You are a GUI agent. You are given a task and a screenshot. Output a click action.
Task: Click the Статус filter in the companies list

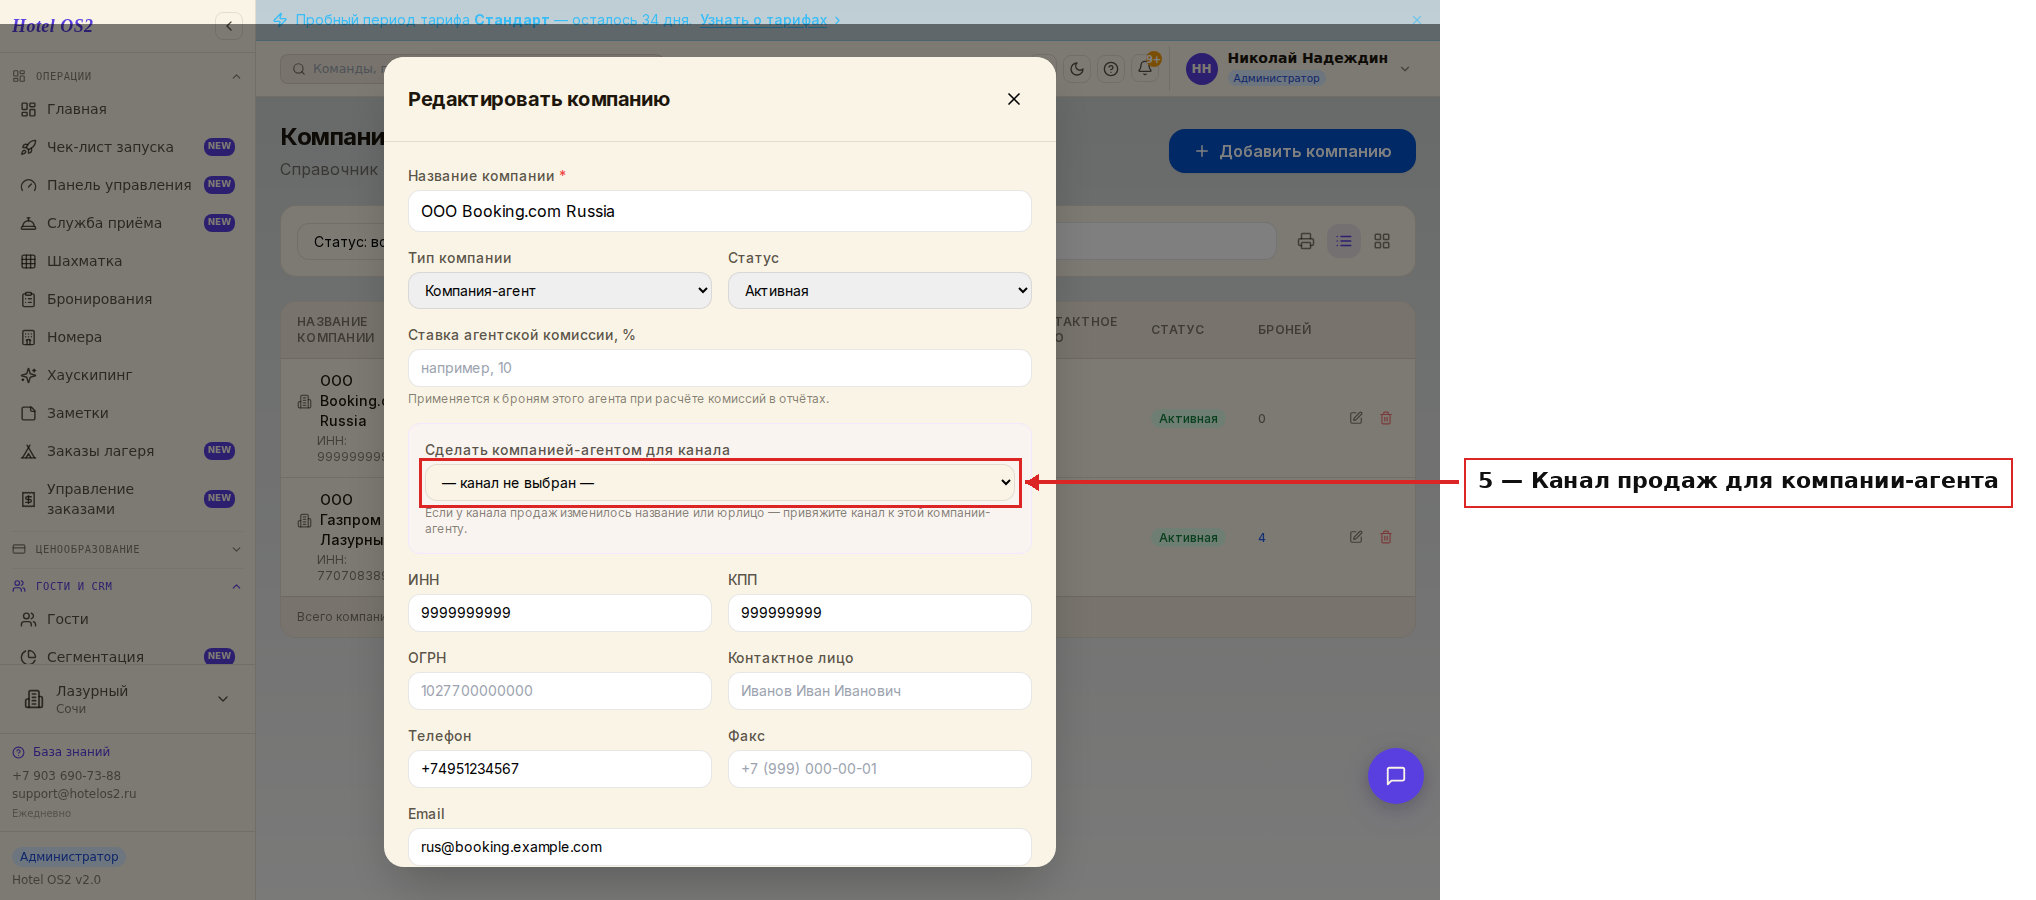coord(342,242)
